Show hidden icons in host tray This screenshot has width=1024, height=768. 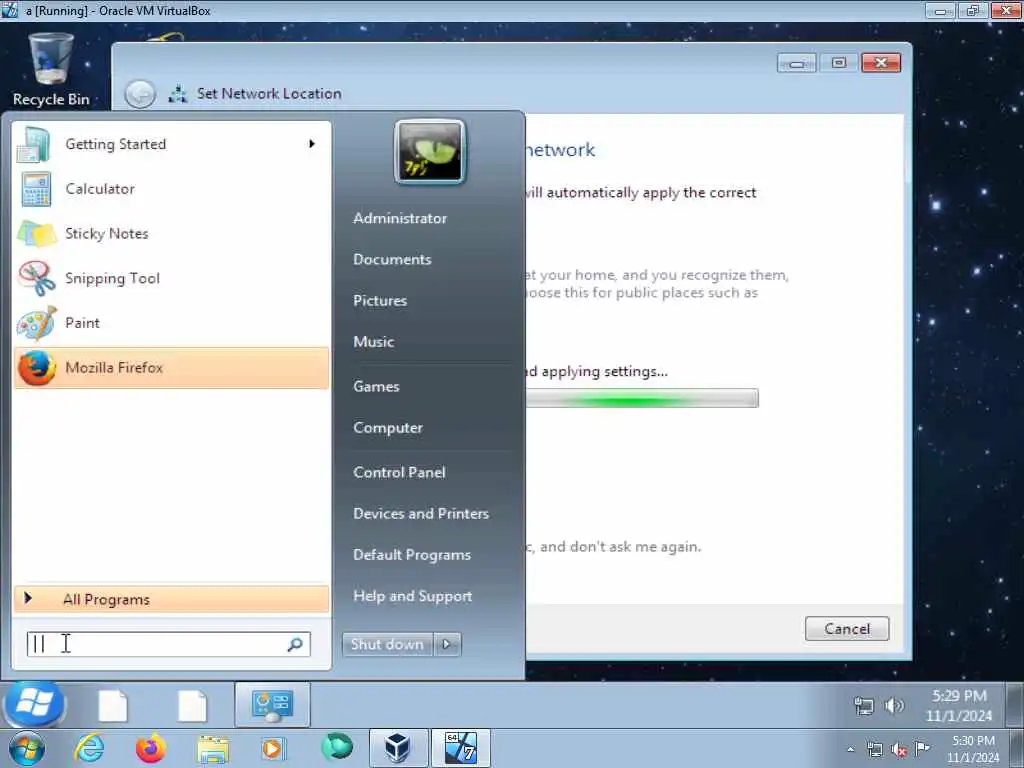pyautogui.click(x=850, y=750)
